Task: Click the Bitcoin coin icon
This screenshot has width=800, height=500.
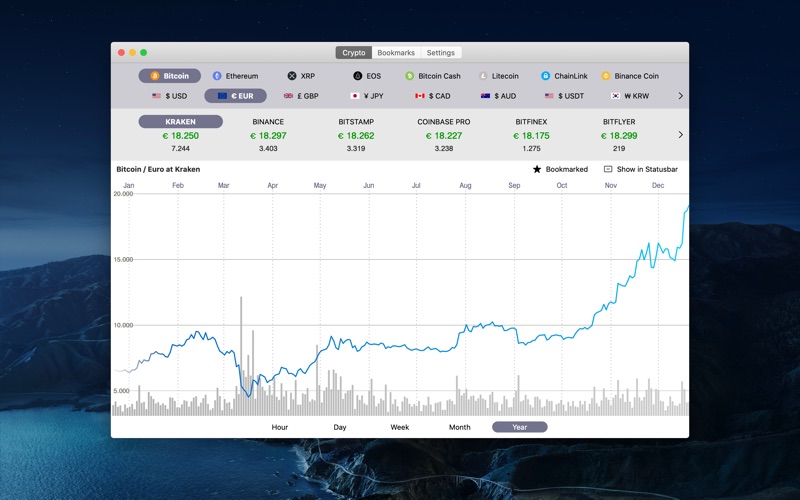Action: [x=155, y=76]
